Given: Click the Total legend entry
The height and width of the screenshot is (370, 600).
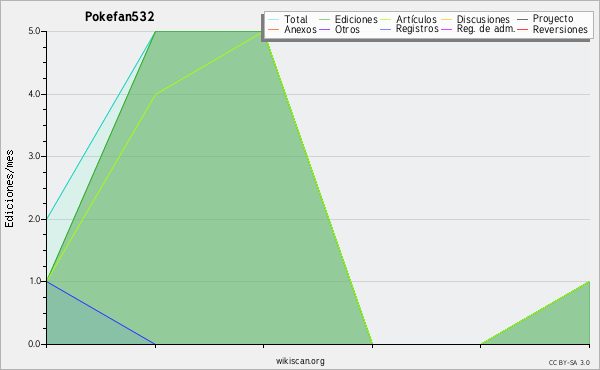Looking at the screenshot, I should [x=296, y=19].
